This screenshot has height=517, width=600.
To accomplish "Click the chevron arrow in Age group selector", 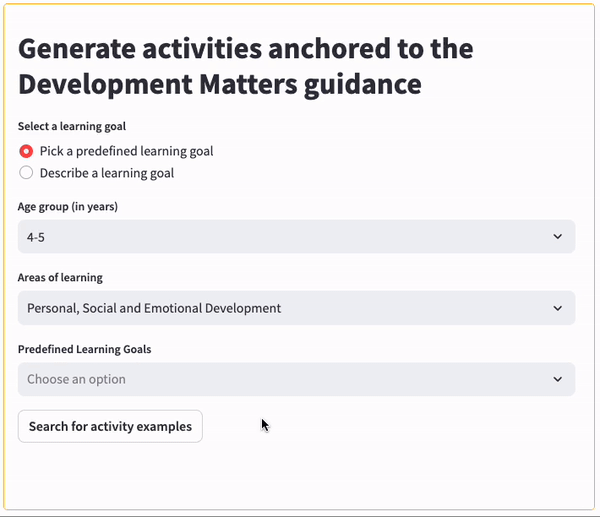I will [557, 236].
